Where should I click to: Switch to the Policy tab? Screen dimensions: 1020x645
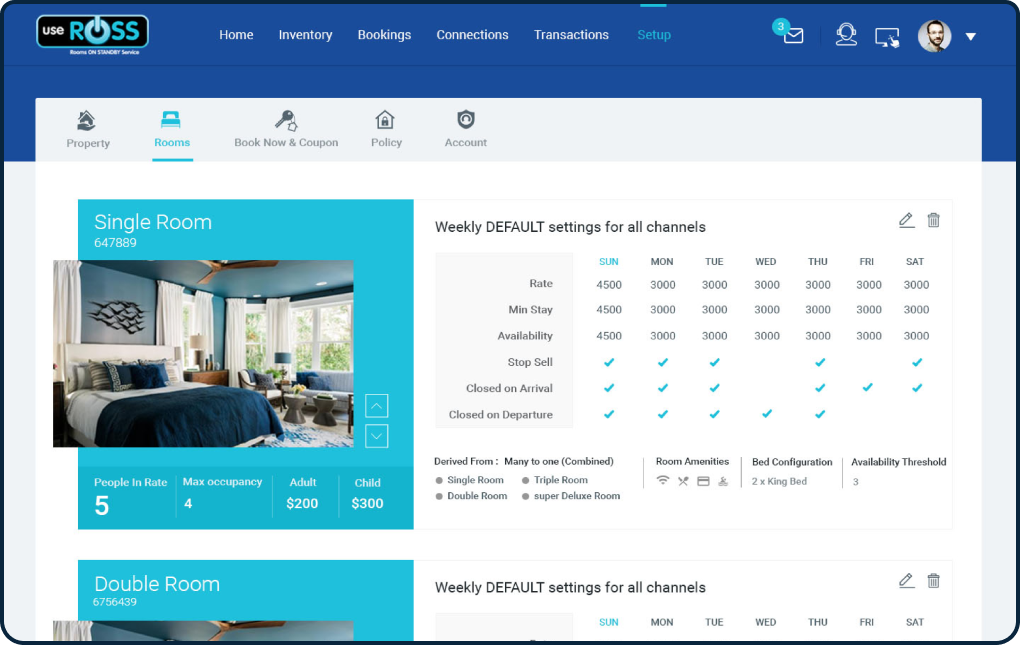[386, 129]
